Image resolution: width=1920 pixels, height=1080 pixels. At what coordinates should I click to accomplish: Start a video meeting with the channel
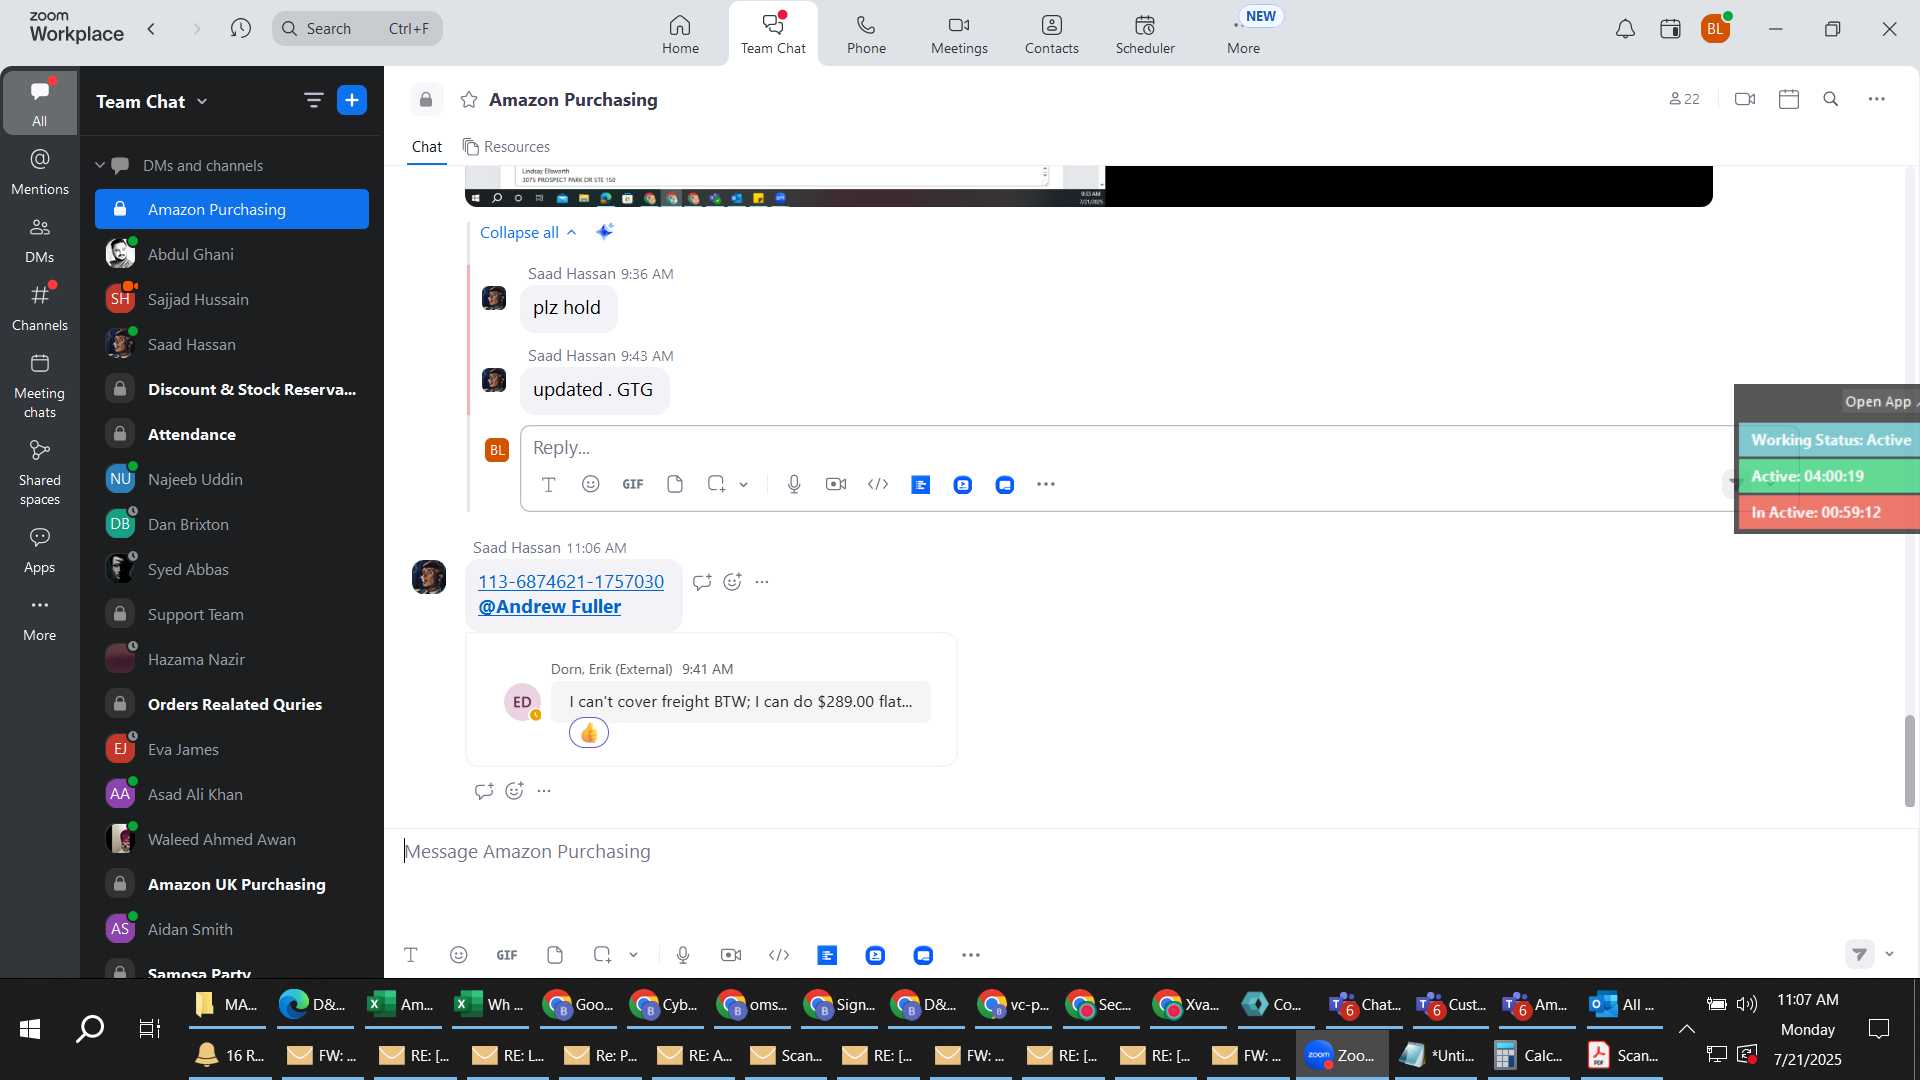pos(1745,99)
